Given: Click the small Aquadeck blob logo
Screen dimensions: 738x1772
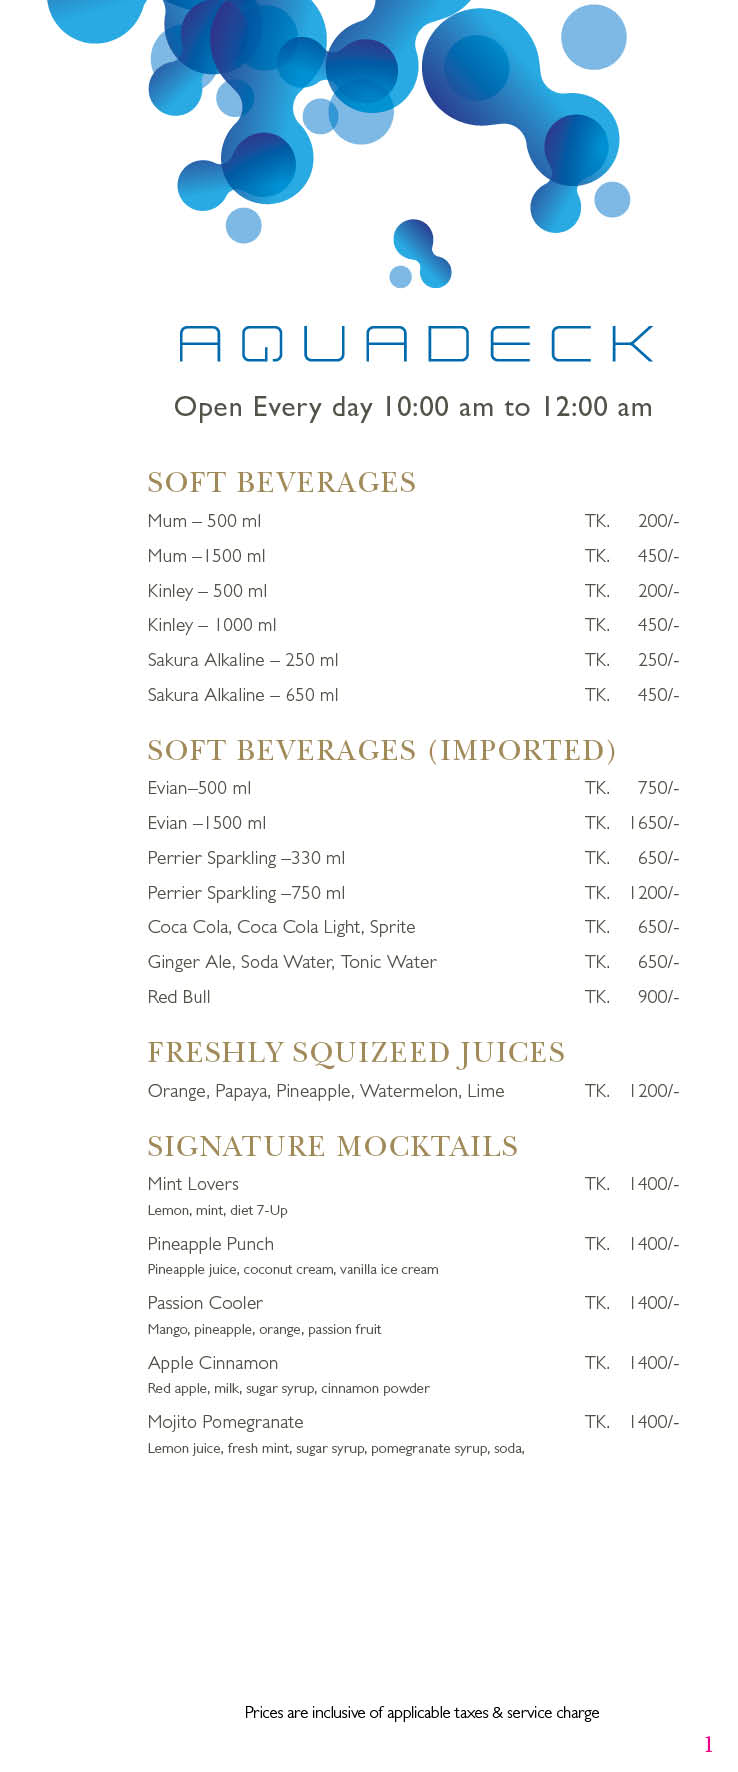Looking at the screenshot, I should [x=420, y=254].
